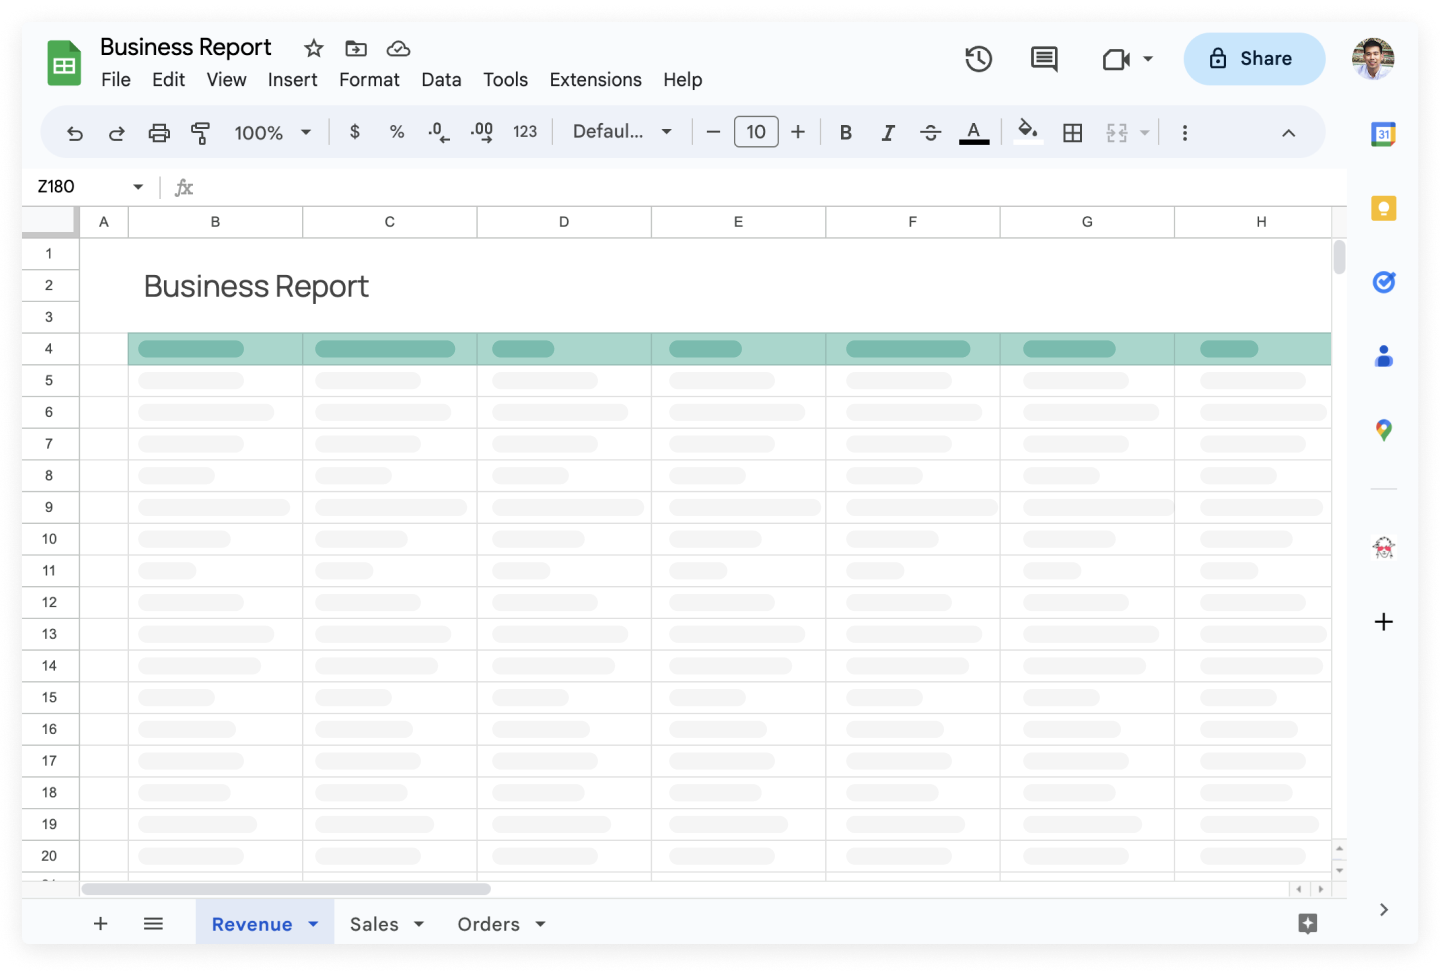1440x976 pixels.
Task: Open the Extensions menu
Action: [595, 80]
